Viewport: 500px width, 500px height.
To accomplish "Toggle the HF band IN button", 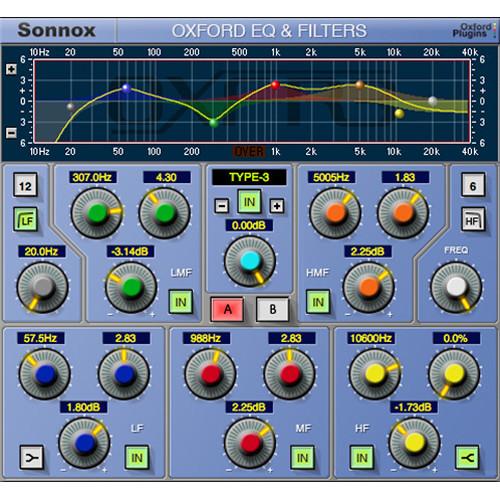I will (362, 457).
